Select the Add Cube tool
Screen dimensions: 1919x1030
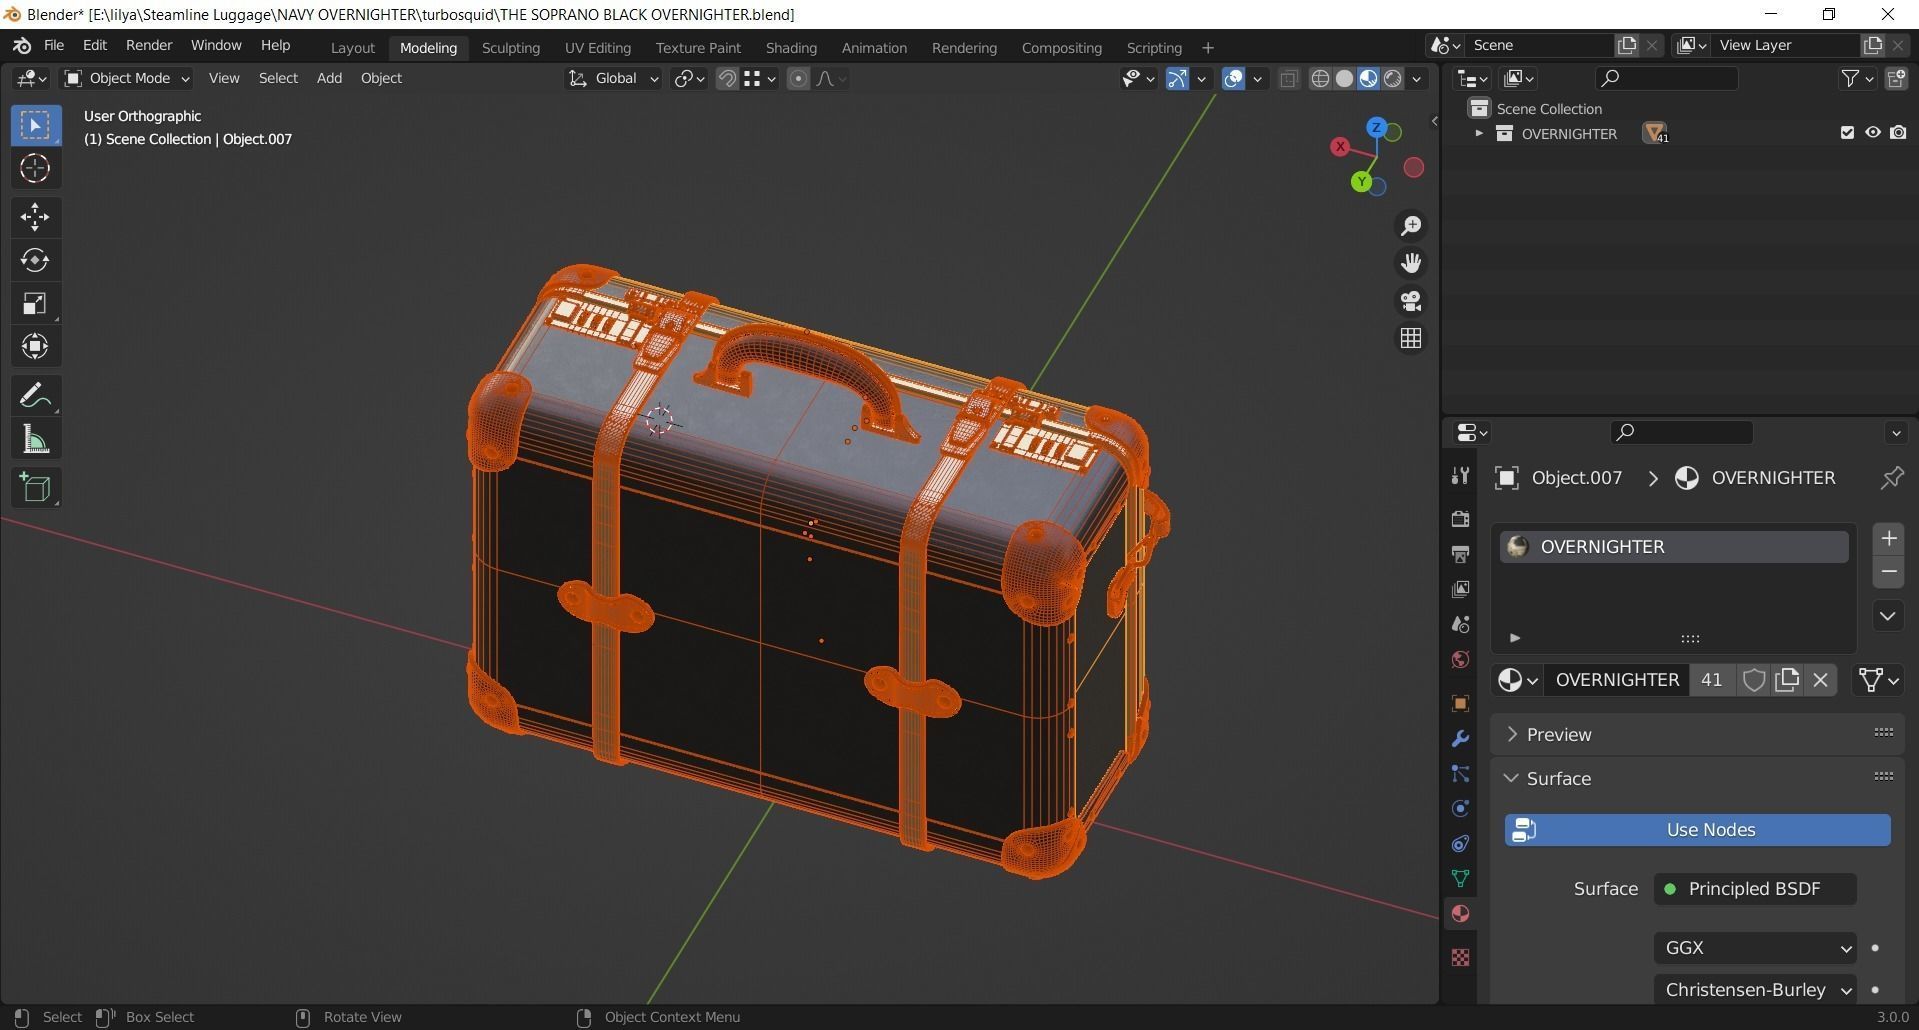click(x=35, y=487)
